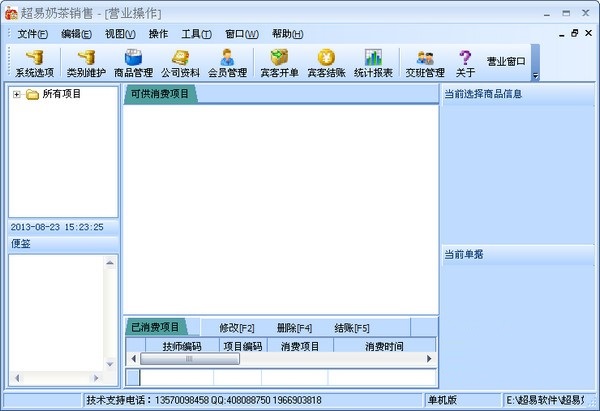Screen dimensions: 600x411
Task: Click the 便签 panel header
Action: pyautogui.click(x=63, y=244)
